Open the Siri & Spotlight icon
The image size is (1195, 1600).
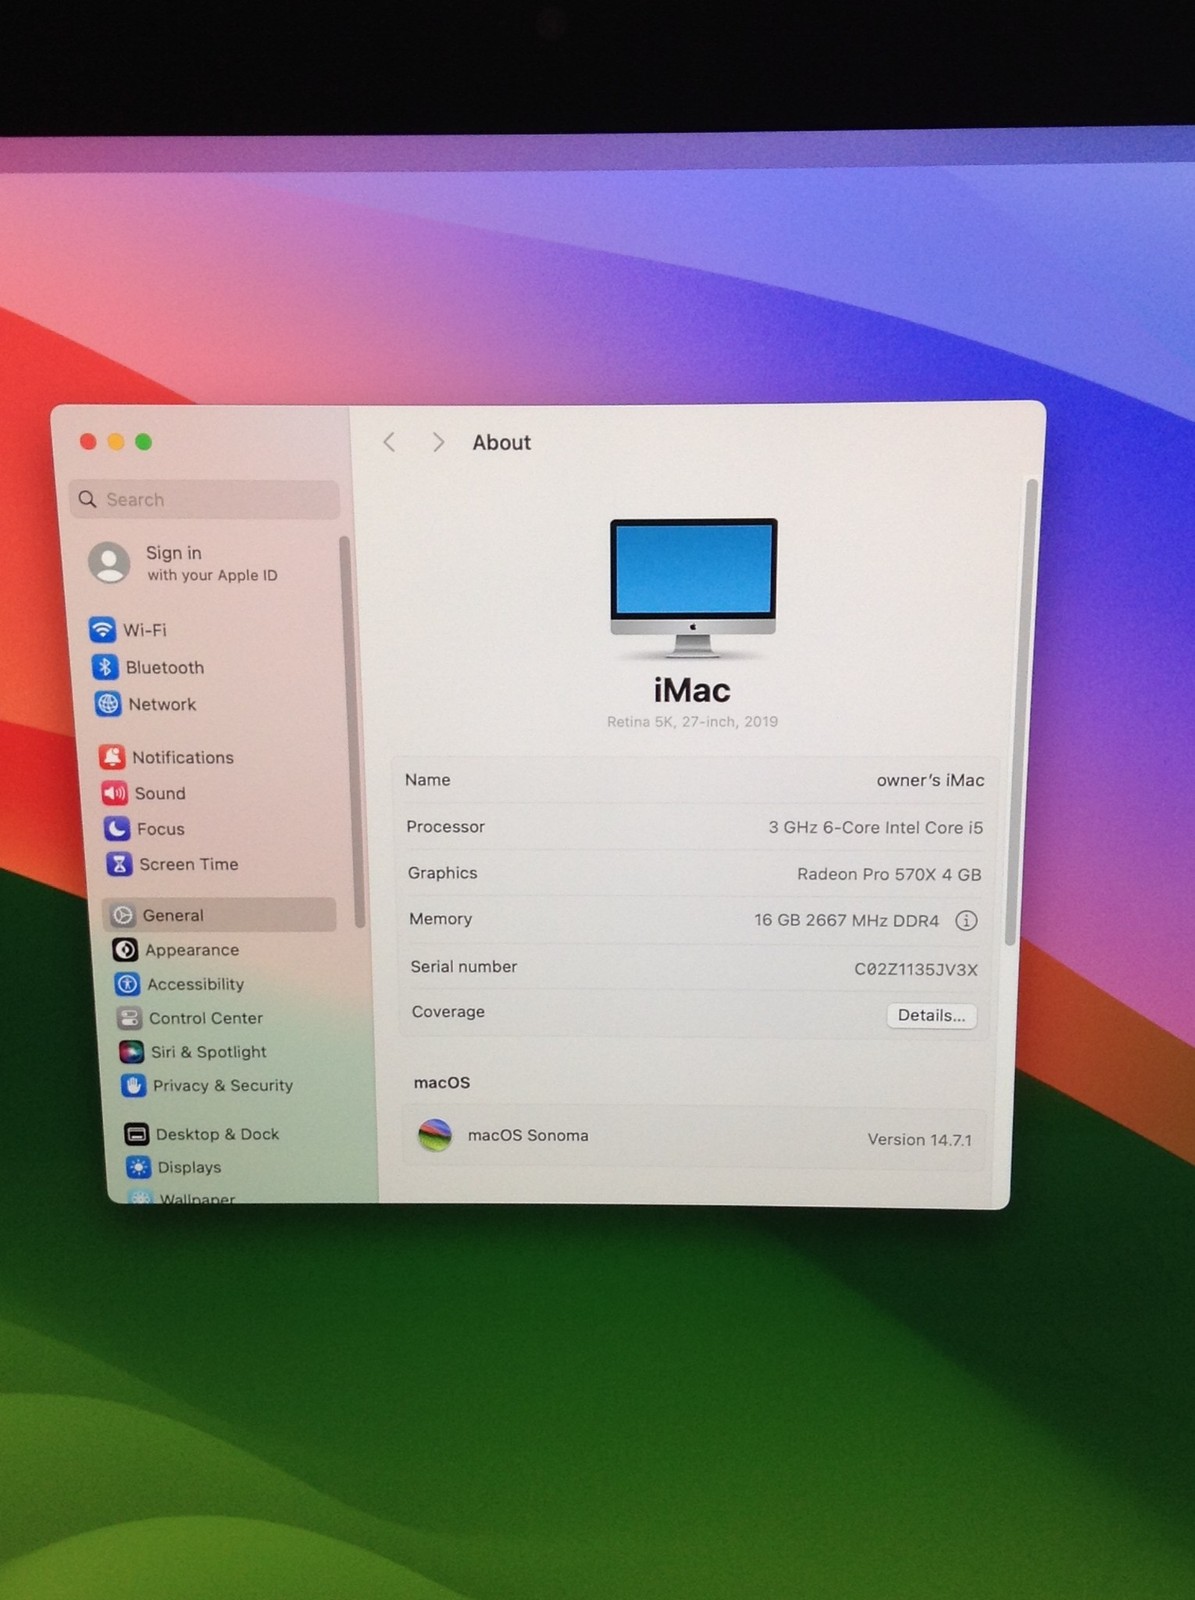click(x=131, y=1052)
